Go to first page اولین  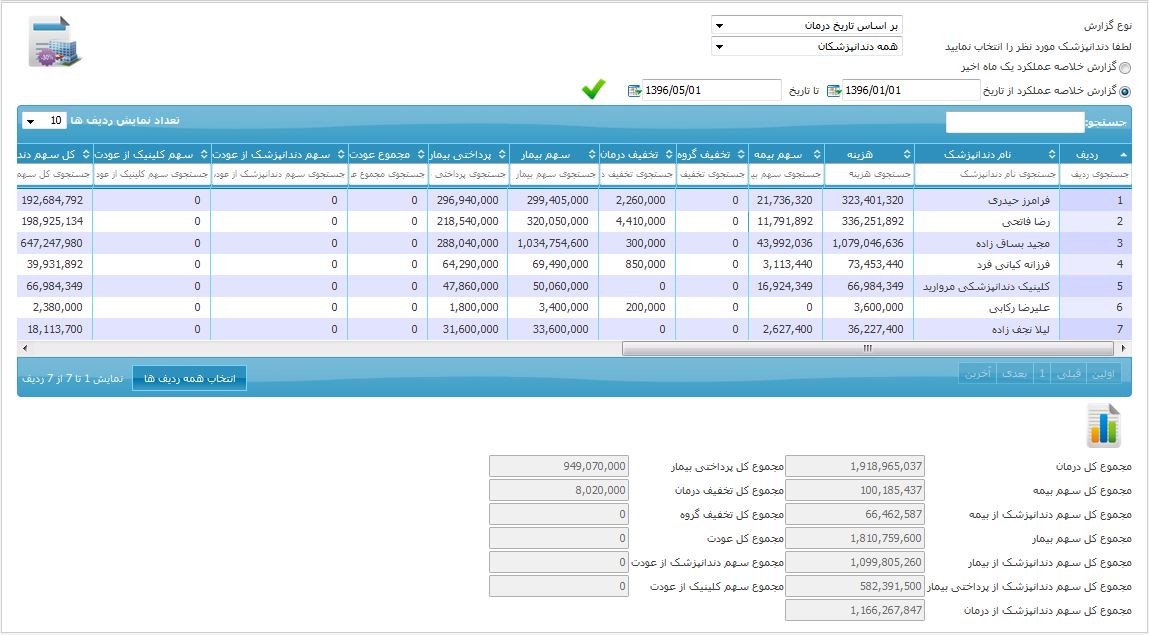click(x=1105, y=374)
